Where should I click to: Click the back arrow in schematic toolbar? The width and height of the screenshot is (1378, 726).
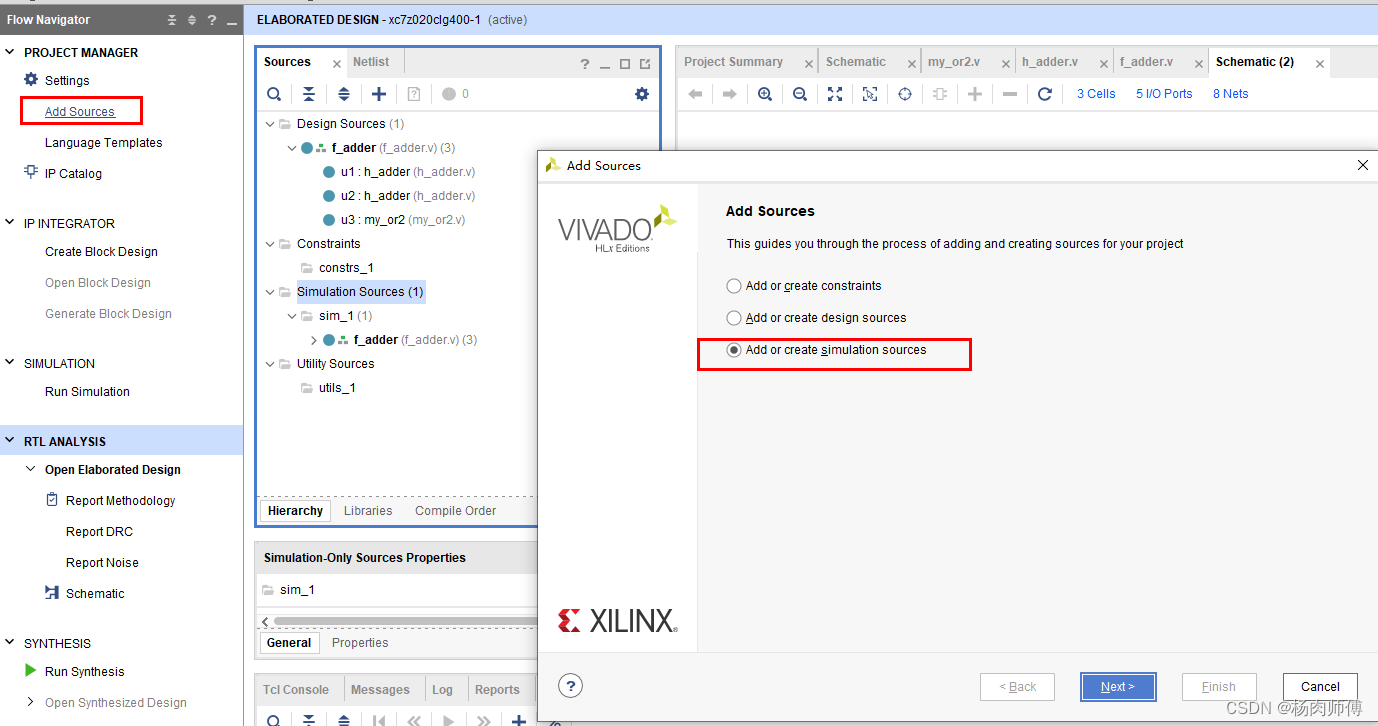point(695,94)
